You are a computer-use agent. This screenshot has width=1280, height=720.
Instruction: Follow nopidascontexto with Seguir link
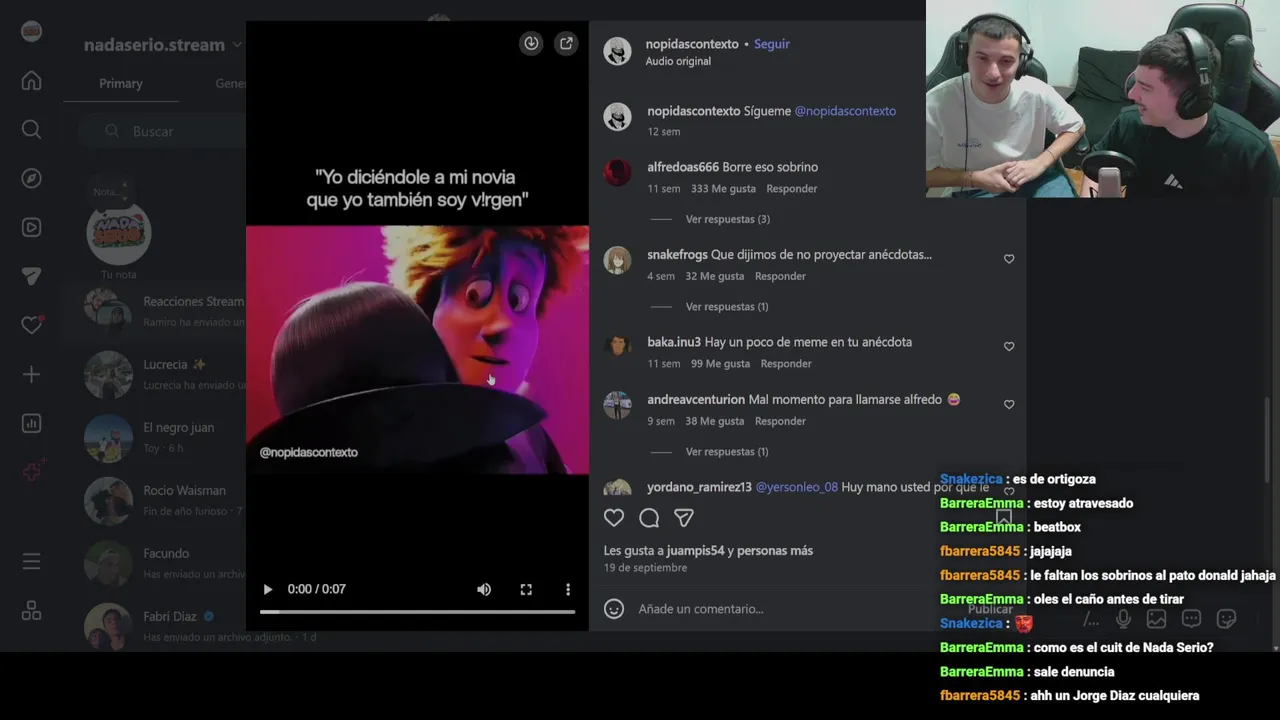click(x=771, y=44)
